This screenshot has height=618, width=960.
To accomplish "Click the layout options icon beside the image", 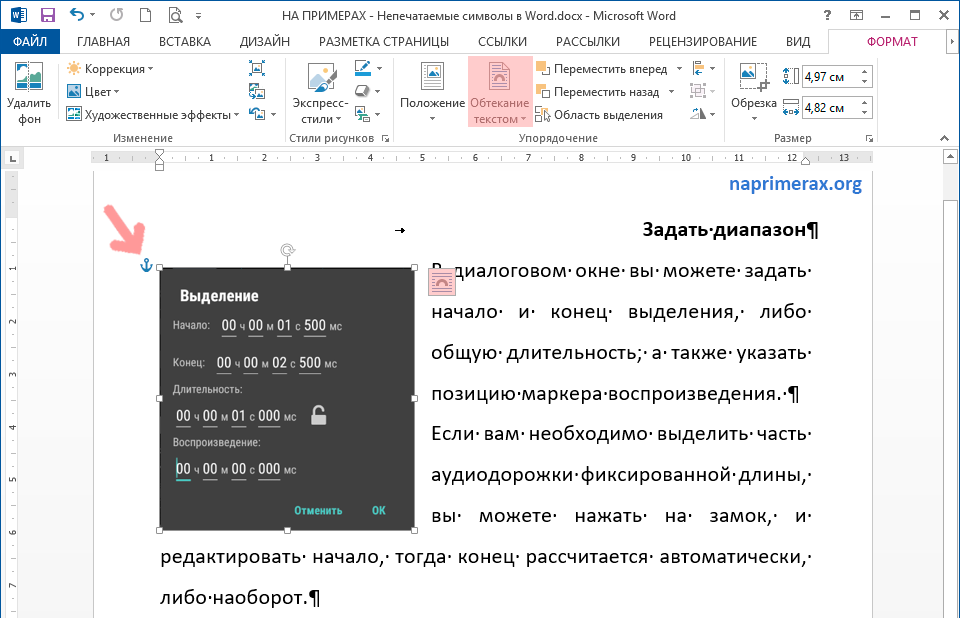I will tap(442, 284).
